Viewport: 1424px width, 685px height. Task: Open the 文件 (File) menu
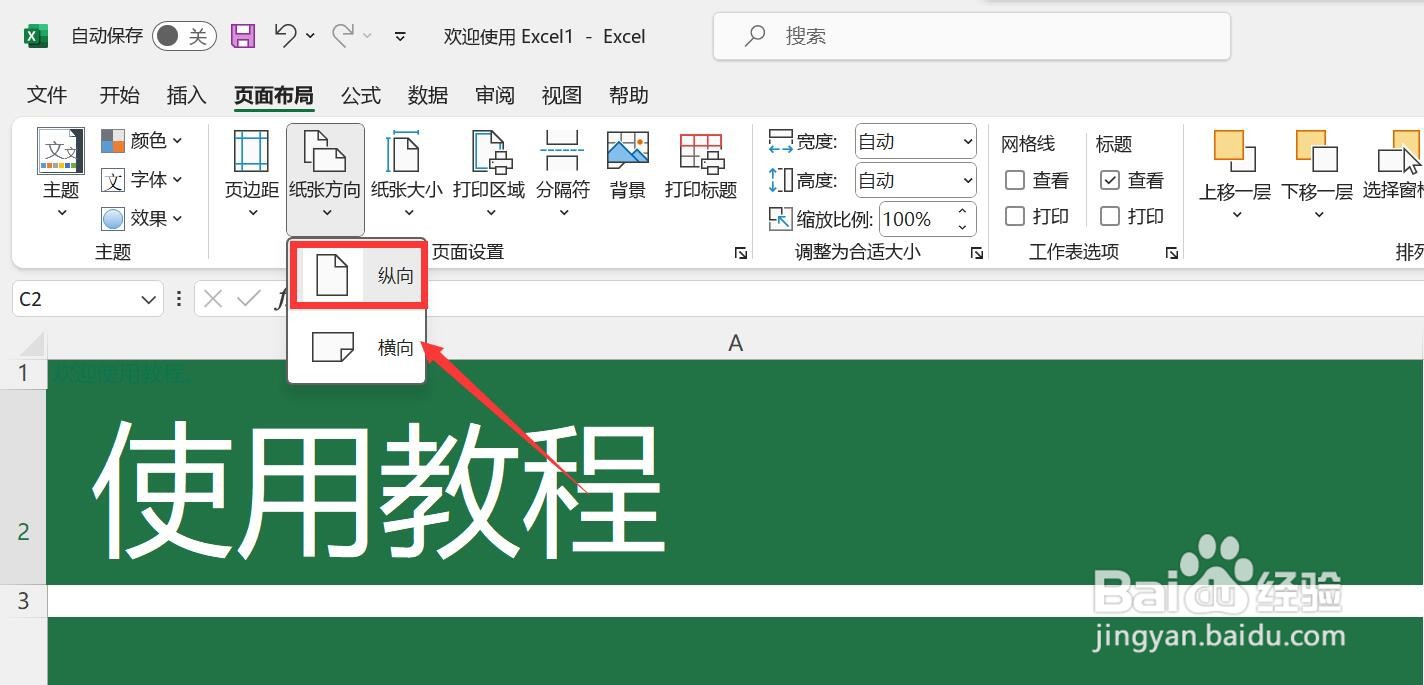(x=46, y=95)
